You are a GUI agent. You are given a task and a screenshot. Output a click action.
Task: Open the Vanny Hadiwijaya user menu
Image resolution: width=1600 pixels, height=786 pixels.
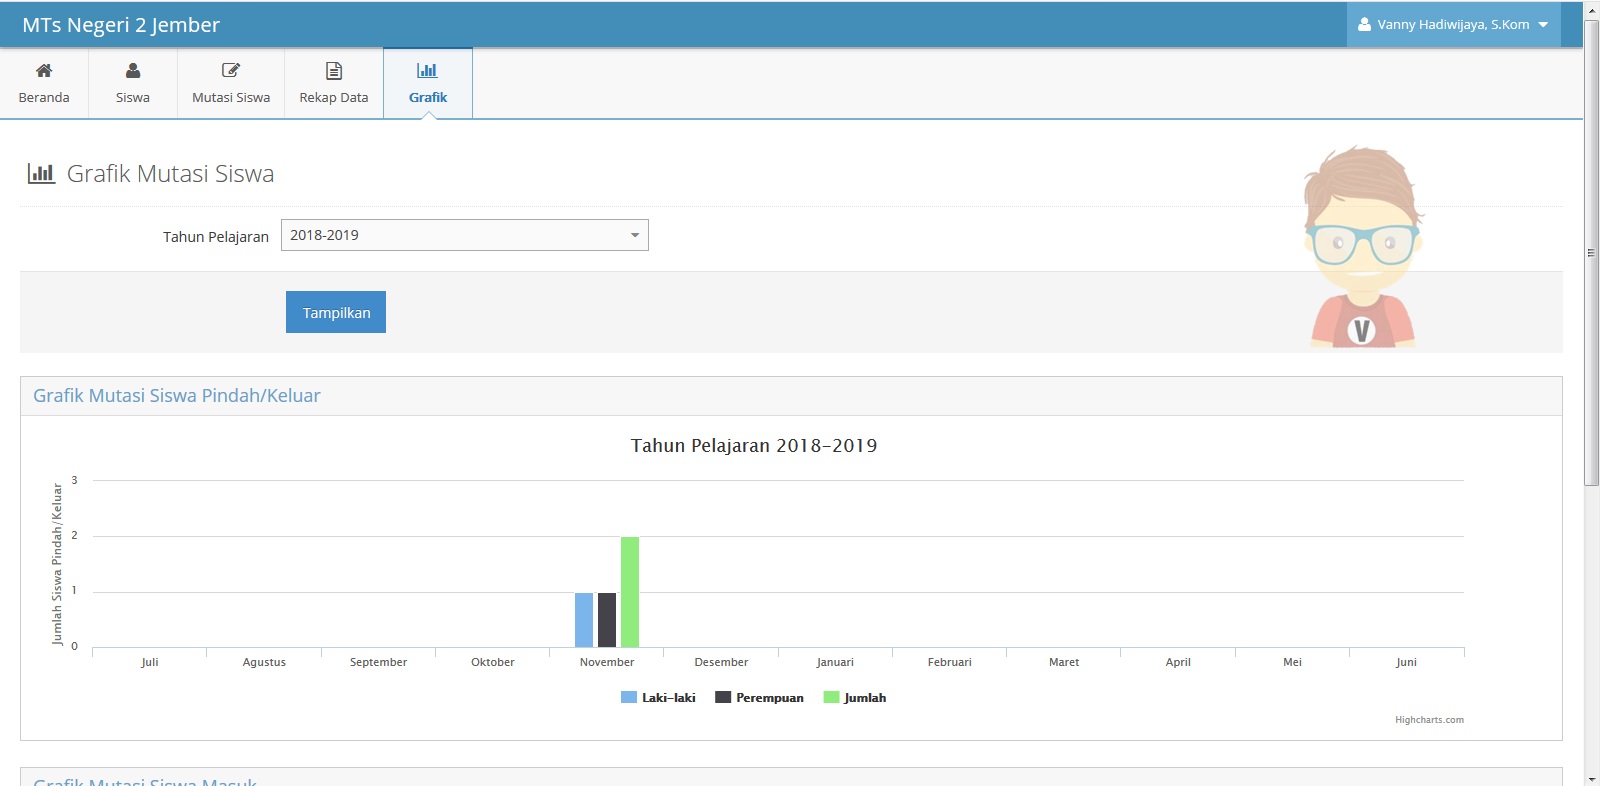click(1454, 24)
